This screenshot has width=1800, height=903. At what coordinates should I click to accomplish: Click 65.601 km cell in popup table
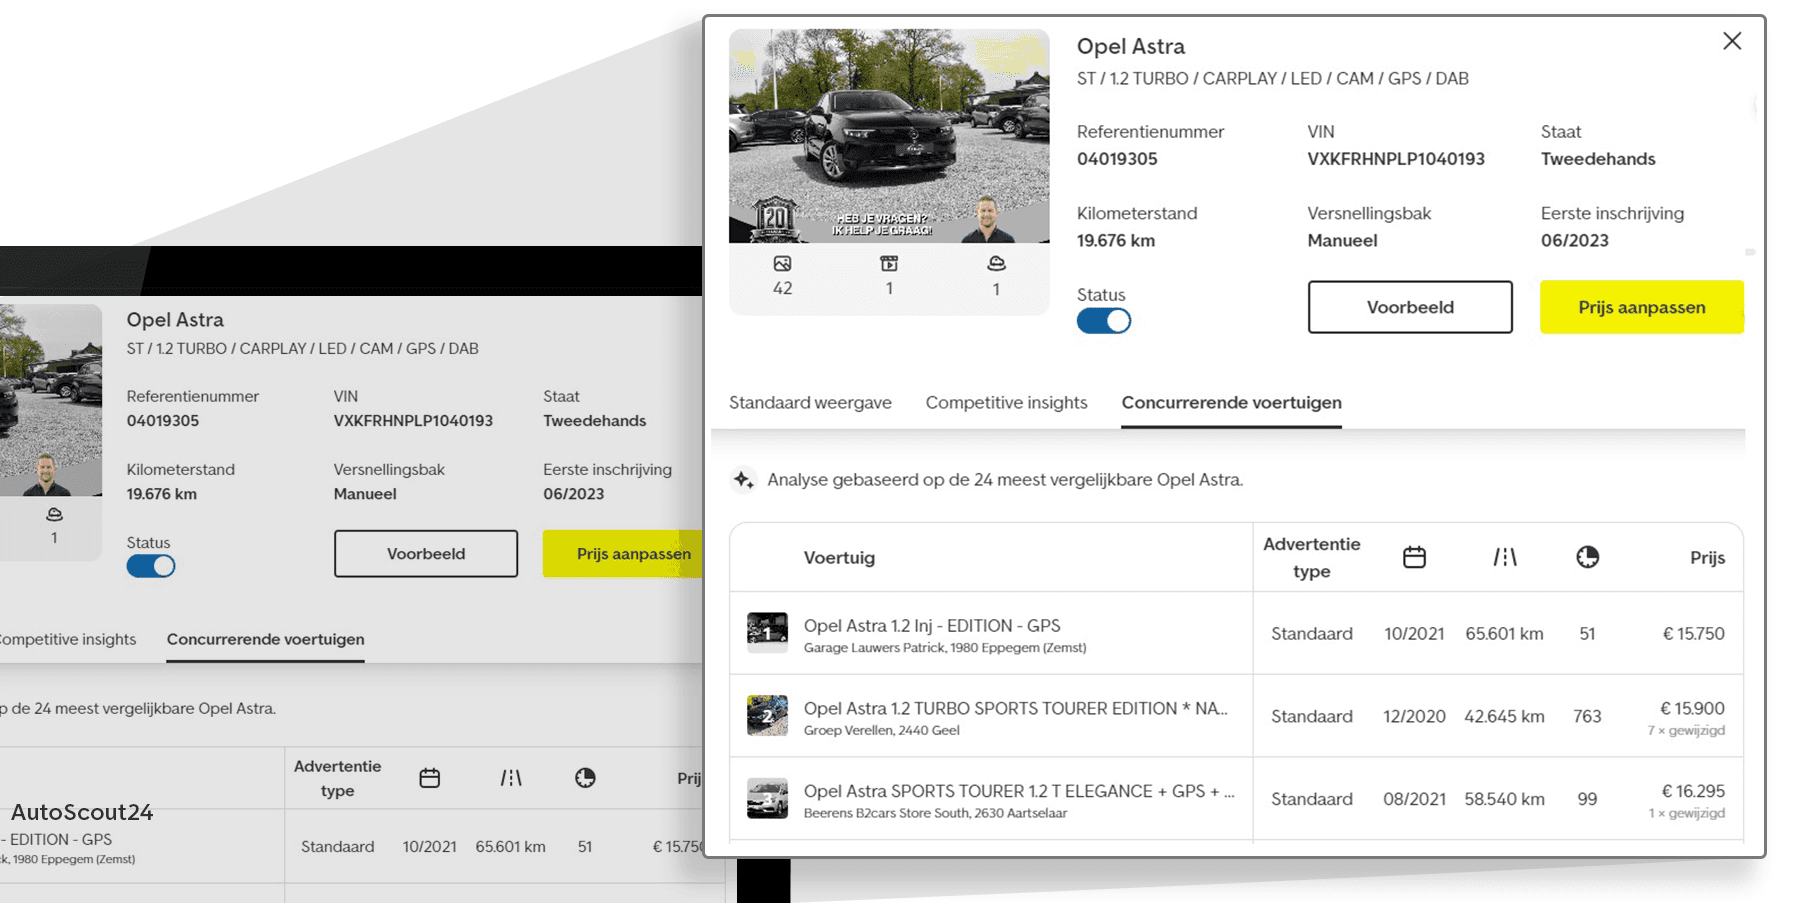pos(1504,633)
